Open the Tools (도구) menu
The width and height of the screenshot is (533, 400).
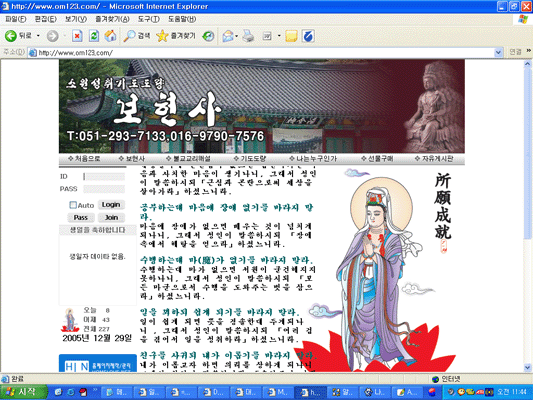[149, 19]
